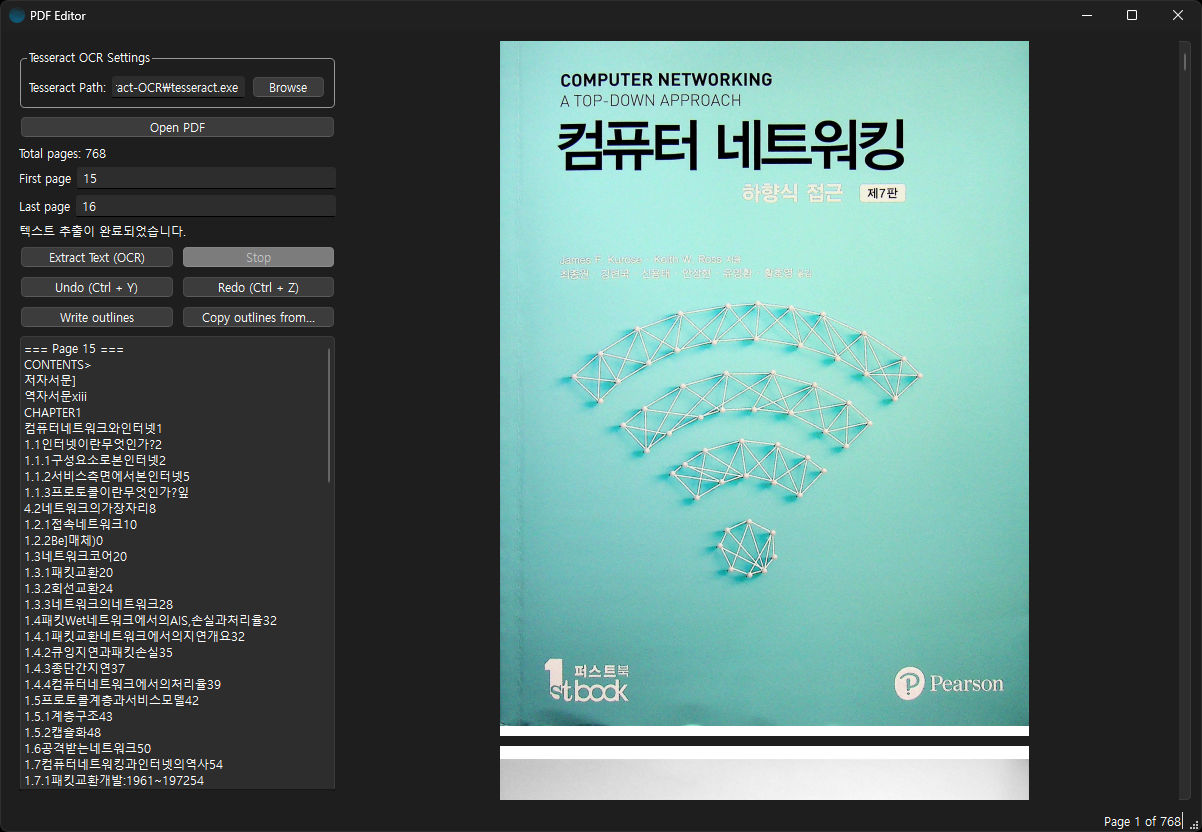Close the PDF Editor window
This screenshot has width=1202, height=832.
tap(1178, 15)
